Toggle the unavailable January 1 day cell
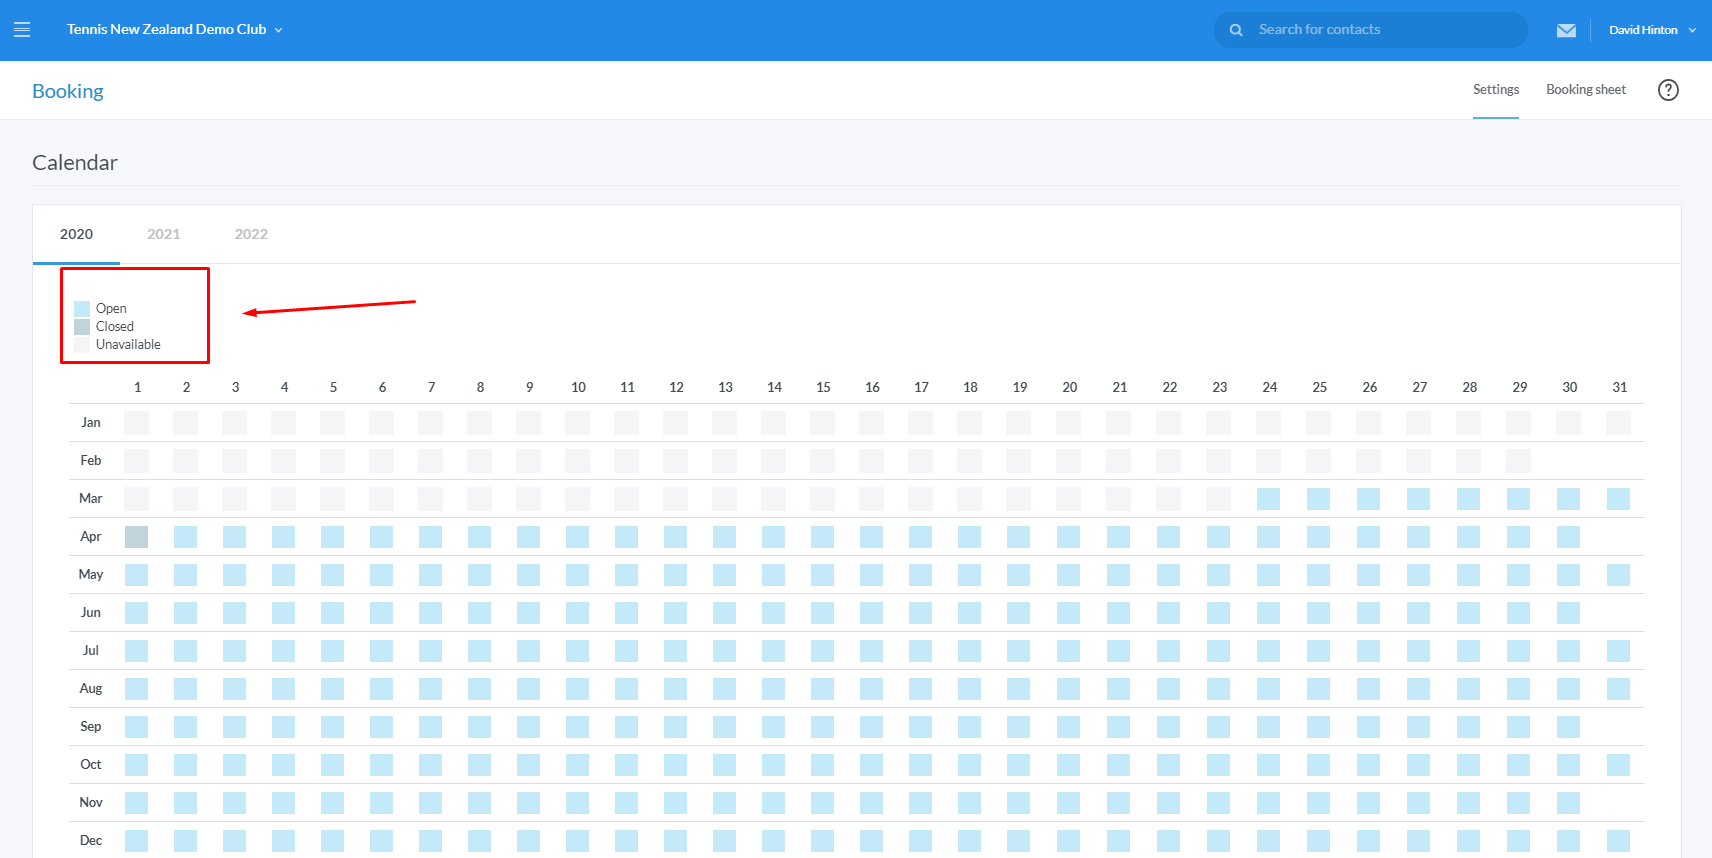Image resolution: width=1712 pixels, height=858 pixels. point(137,423)
